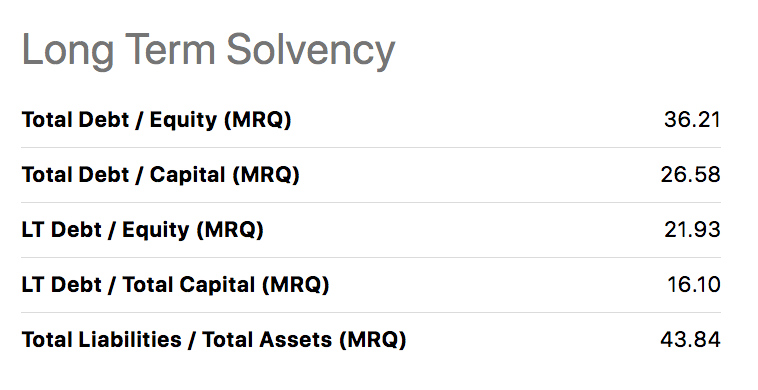Click the Long Term Solvency heading
758x390 pixels.
208,51
